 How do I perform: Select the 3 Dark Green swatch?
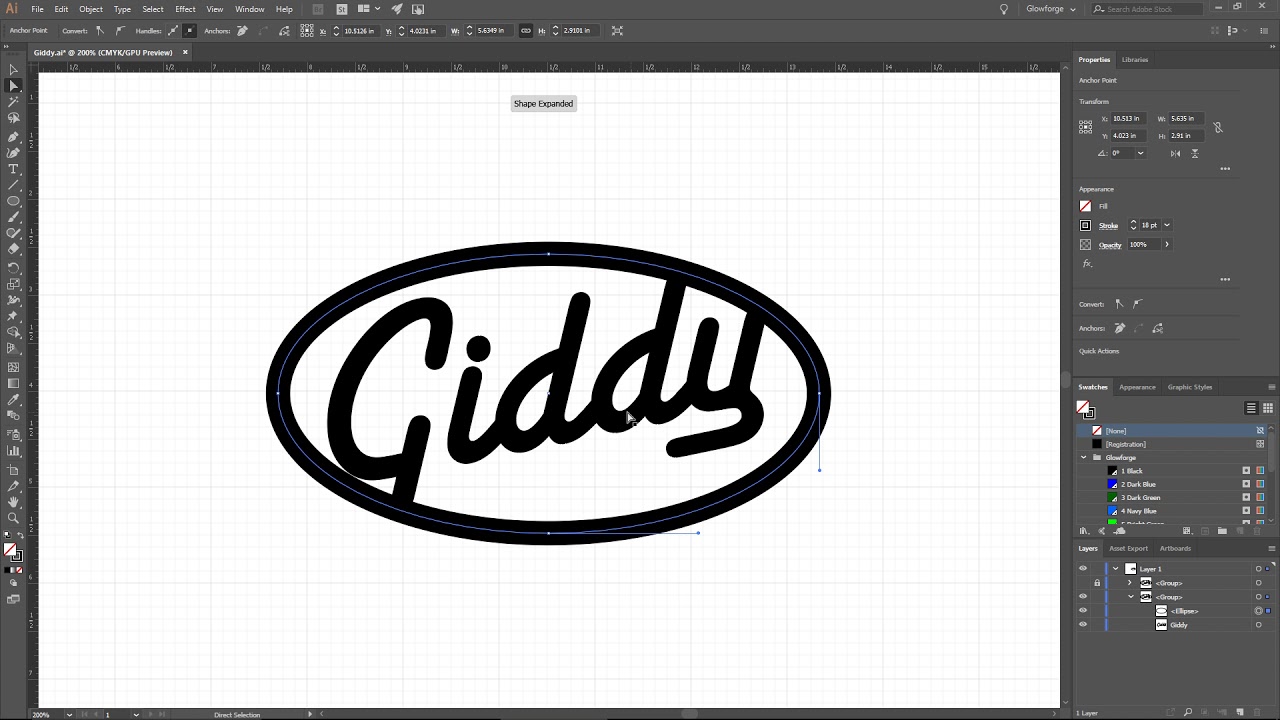(1172, 498)
